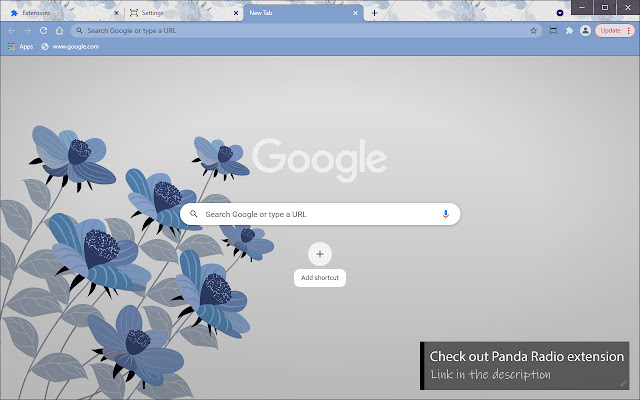Close the New Tab tab
This screenshot has width=640, height=400.
[x=356, y=13]
